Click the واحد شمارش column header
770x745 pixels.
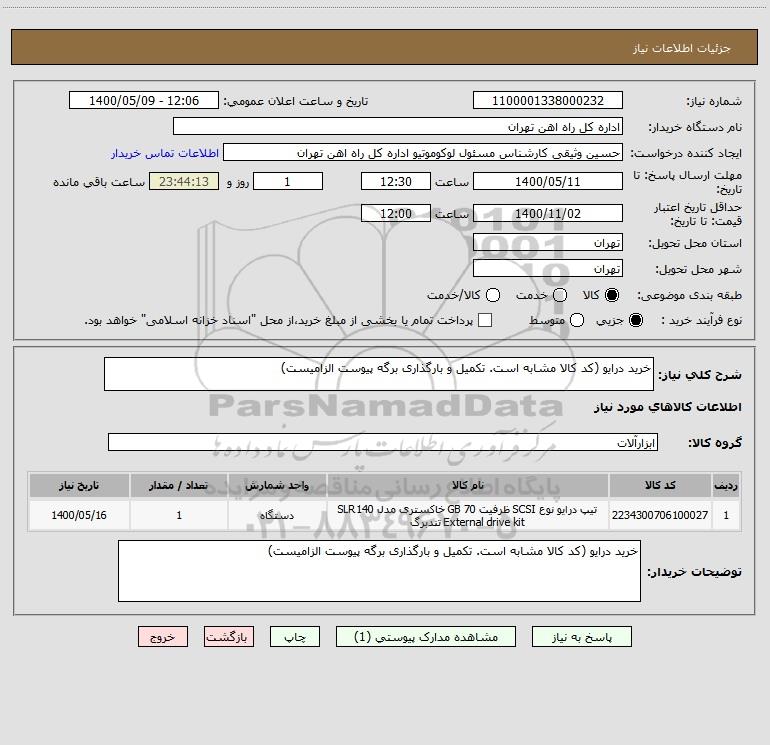pos(277,485)
